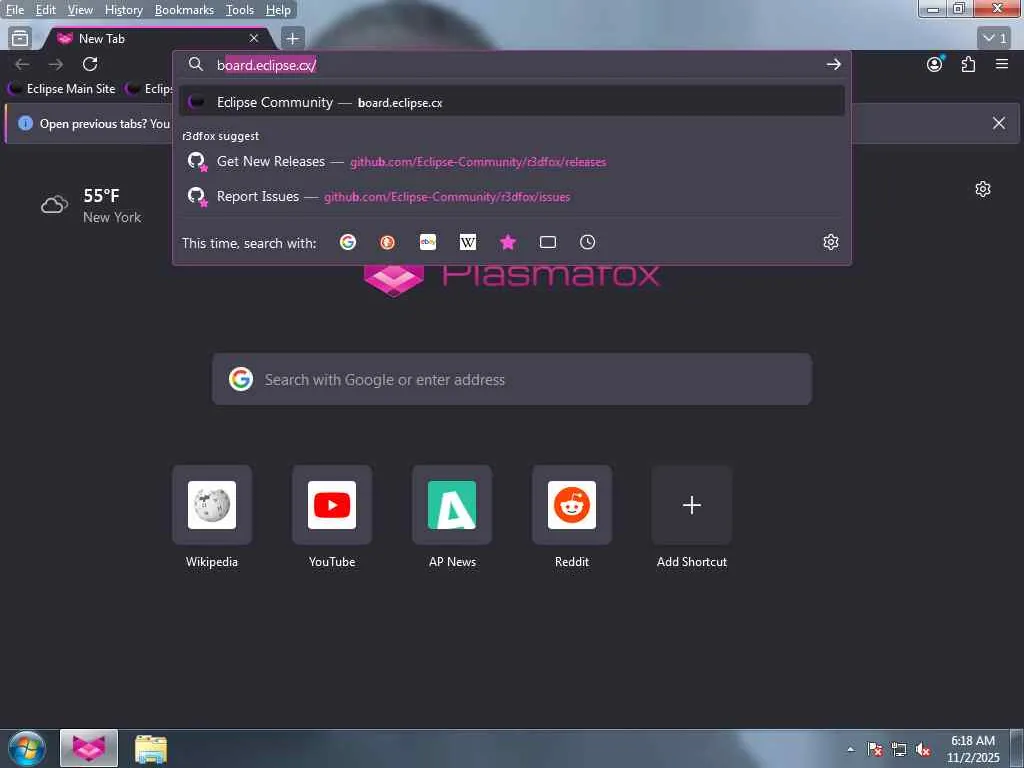1024x768 pixels.
Task: Open Eclipse Main Site bookmark
Action: 62,89
